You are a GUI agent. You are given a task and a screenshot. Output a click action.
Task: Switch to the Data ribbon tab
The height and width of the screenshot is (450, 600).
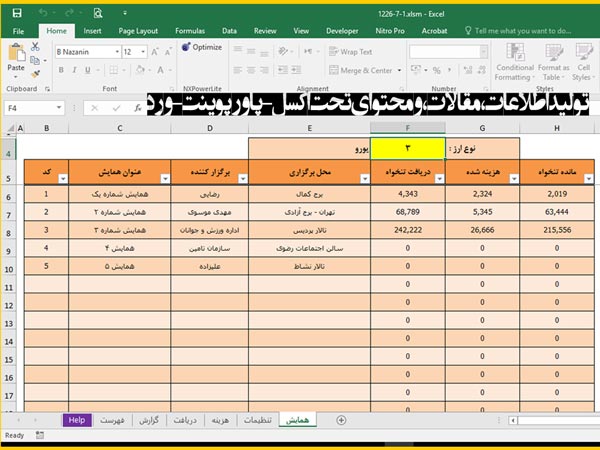(229, 31)
